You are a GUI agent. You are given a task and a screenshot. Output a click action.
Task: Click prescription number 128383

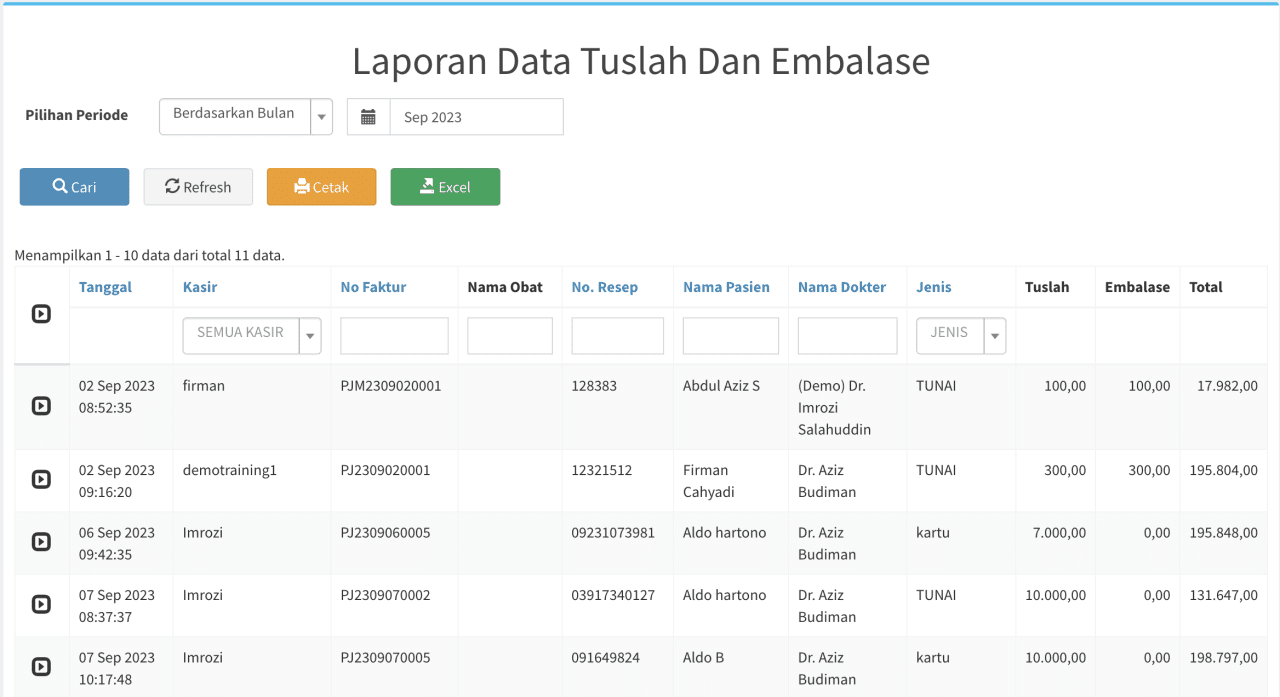594,385
